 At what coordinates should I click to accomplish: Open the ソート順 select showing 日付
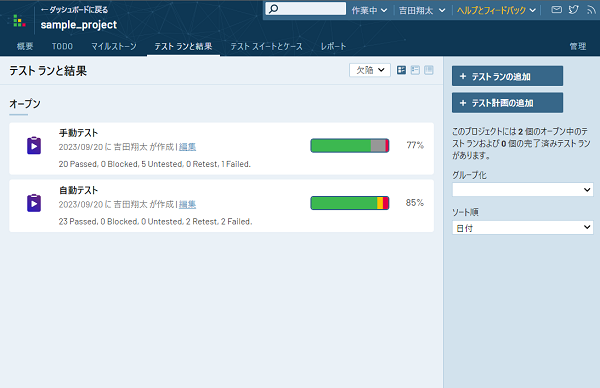pos(522,228)
